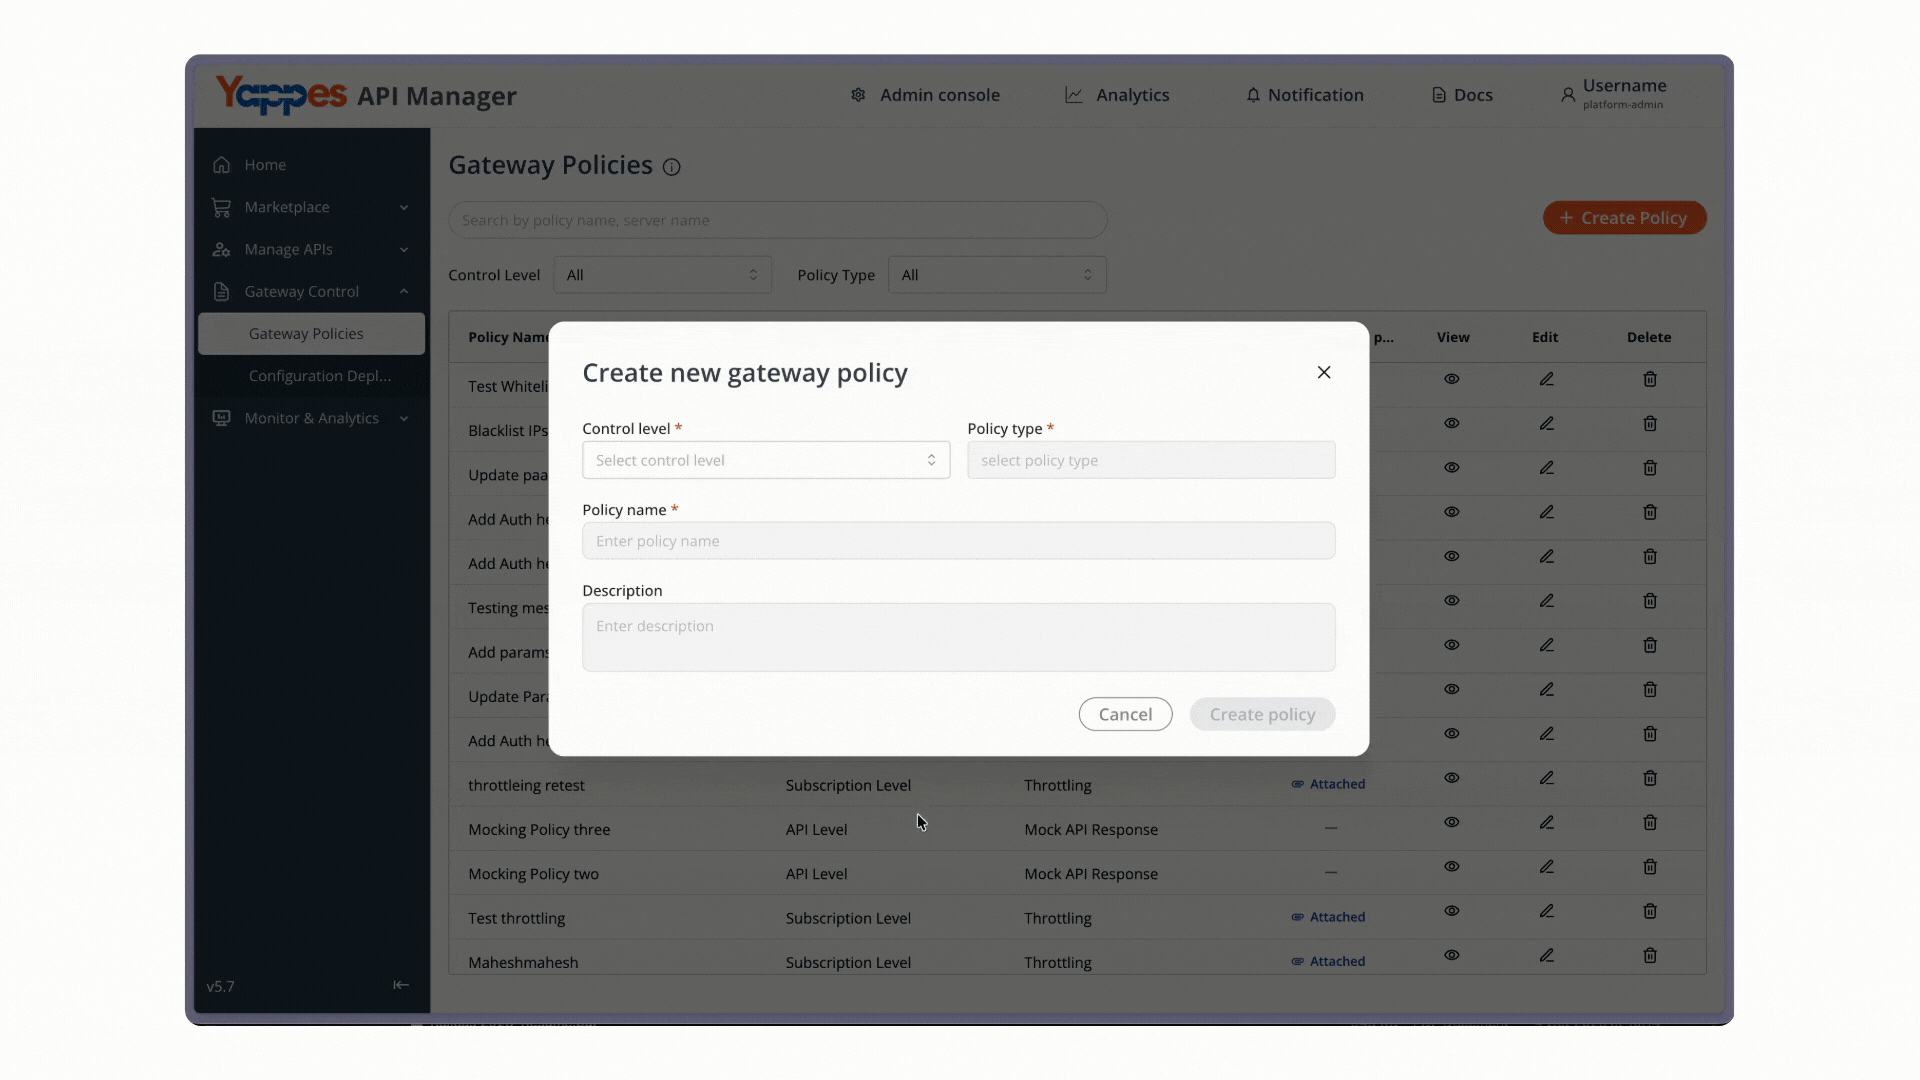View the Mocking Policy two row

click(x=1452, y=866)
